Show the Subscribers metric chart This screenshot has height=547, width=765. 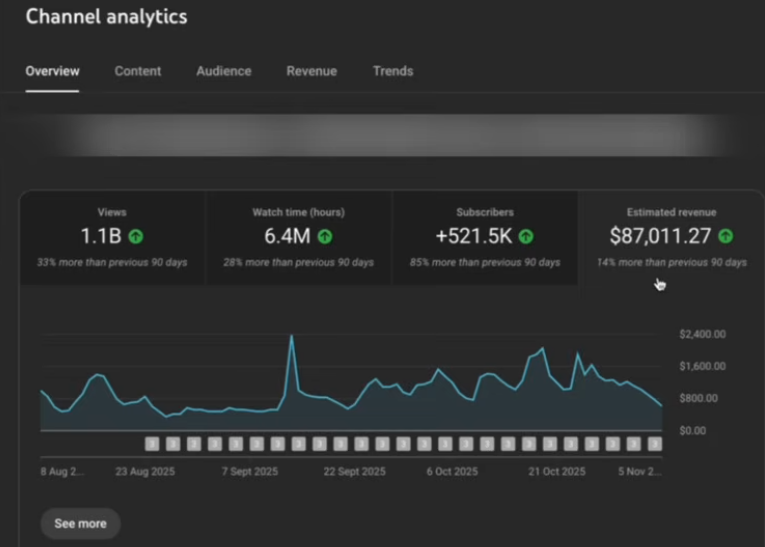485,238
